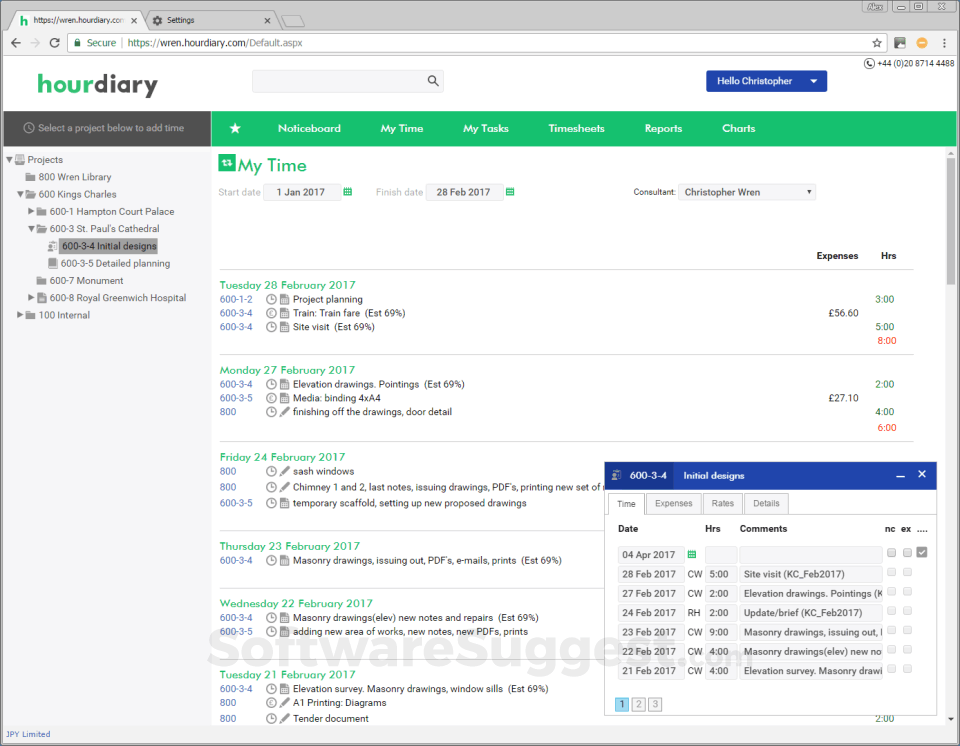This screenshot has height=746, width=960.
Task: Go to My Tasks in the navbar
Action: (x=486, y=128)
